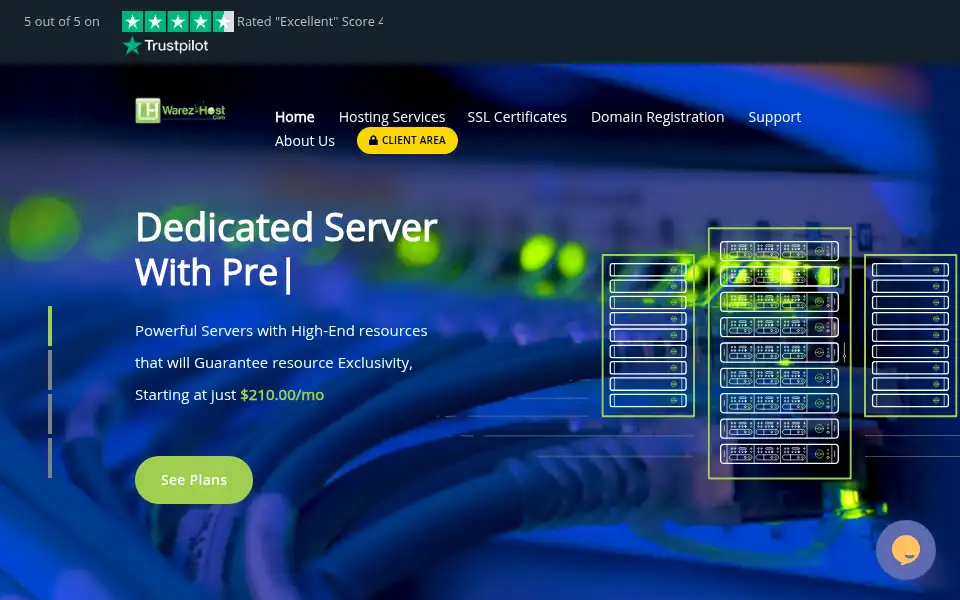Click the See Plans button

pos(193,480)
